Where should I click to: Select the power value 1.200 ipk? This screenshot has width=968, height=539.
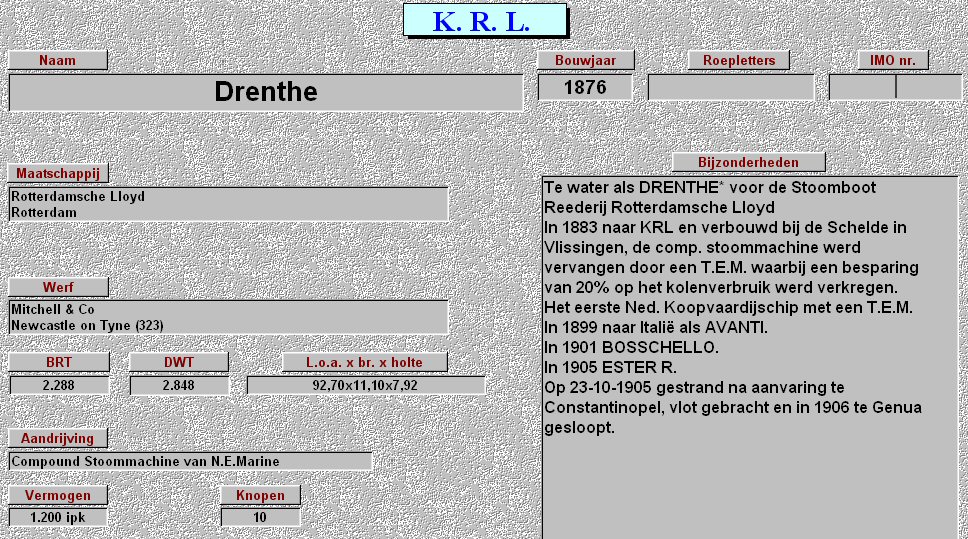[57, 517]
